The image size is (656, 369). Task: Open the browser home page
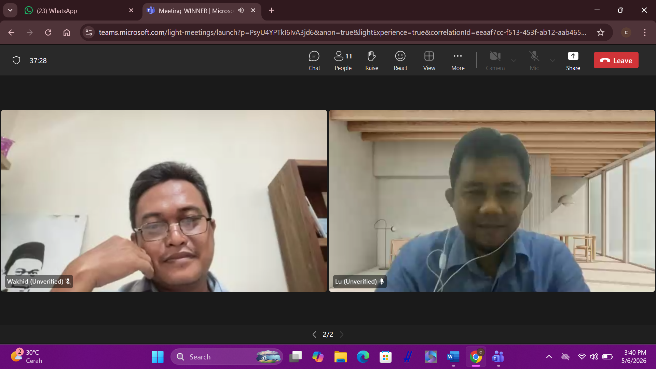point(67,32)
